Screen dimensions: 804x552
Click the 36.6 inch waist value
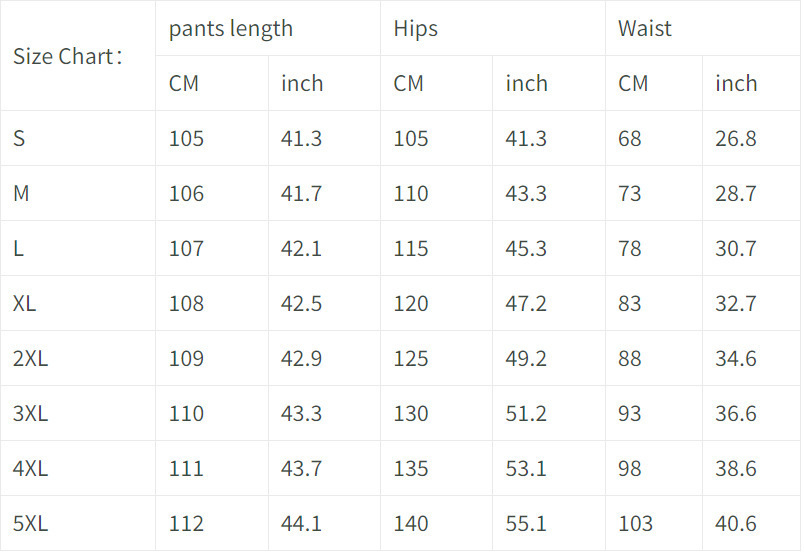(x=736, y=413)
